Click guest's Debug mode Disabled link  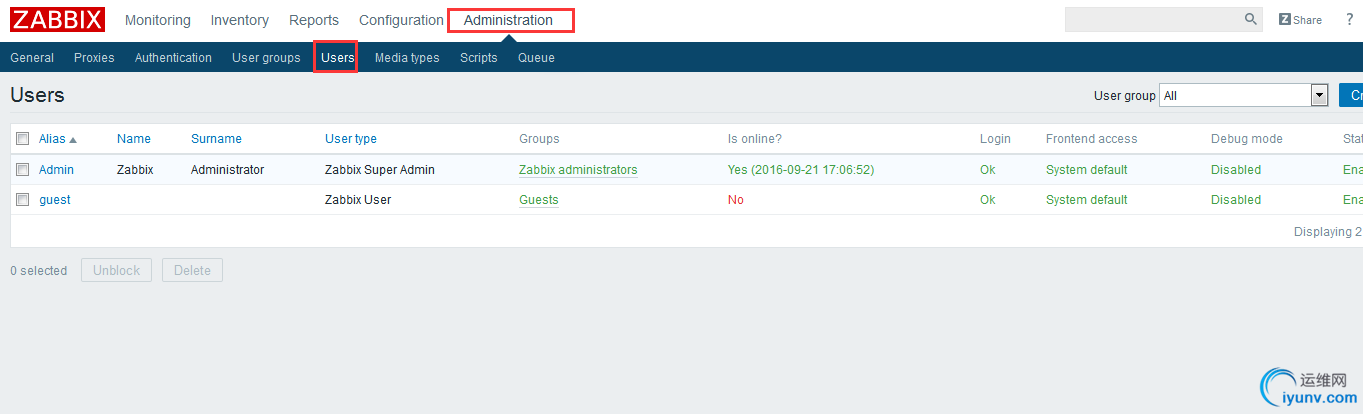(1236, 200)
